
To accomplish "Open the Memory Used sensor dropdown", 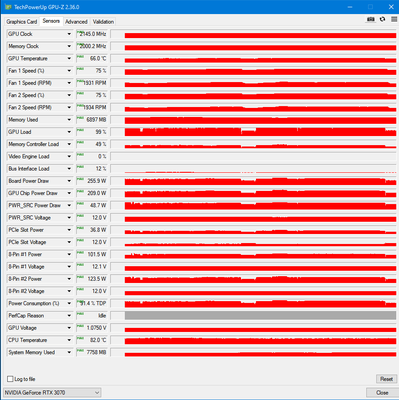I will [x=69, y=120].
